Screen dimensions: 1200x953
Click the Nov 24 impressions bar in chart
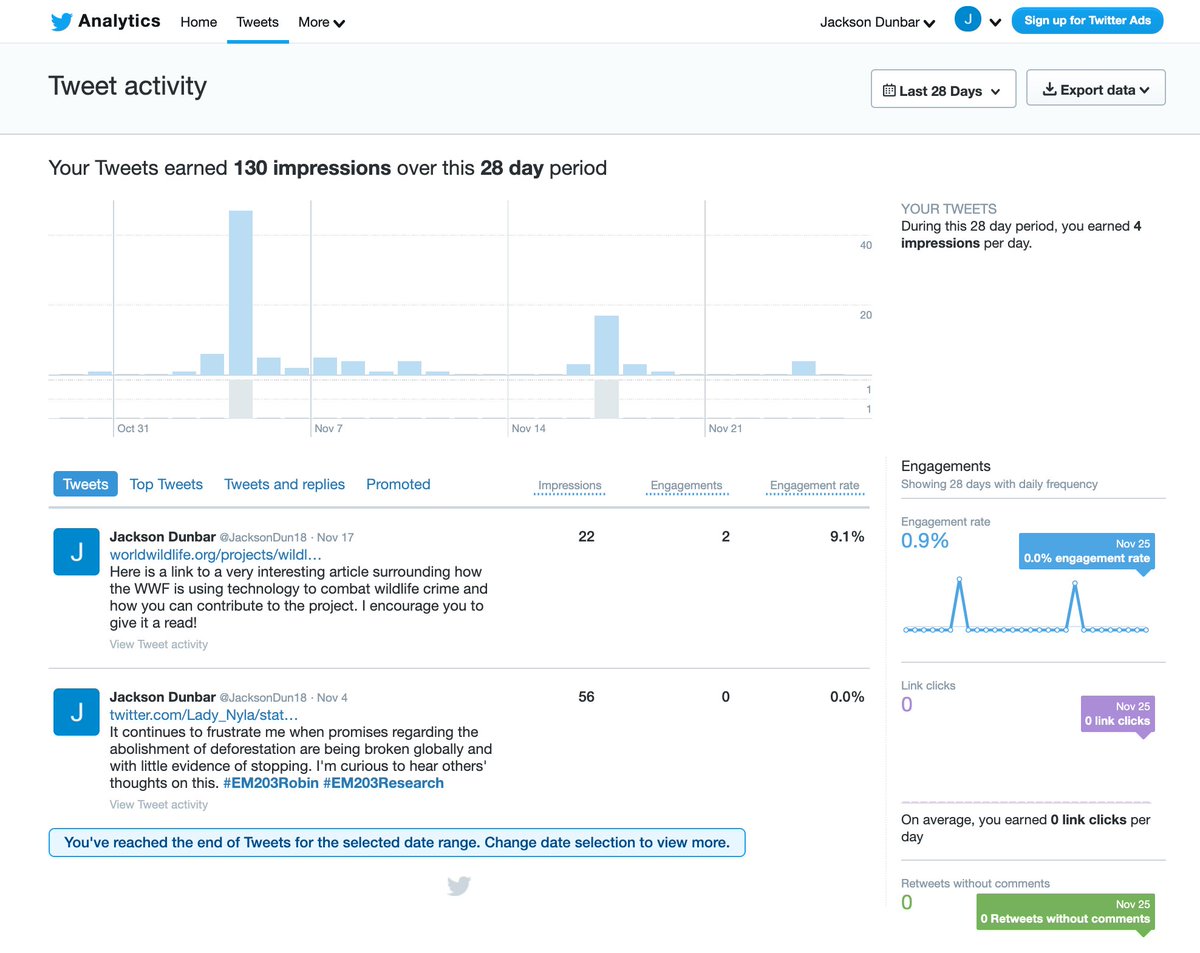click(804, 368)
